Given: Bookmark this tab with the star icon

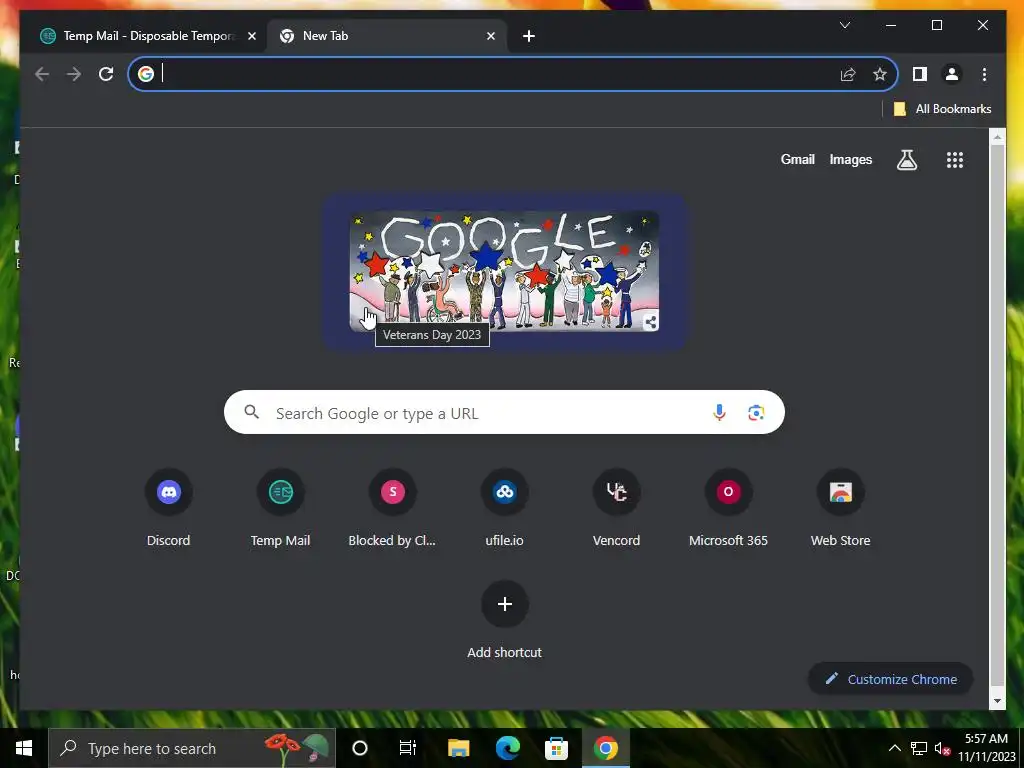Looking at the screenshot, I should point(880,74).
